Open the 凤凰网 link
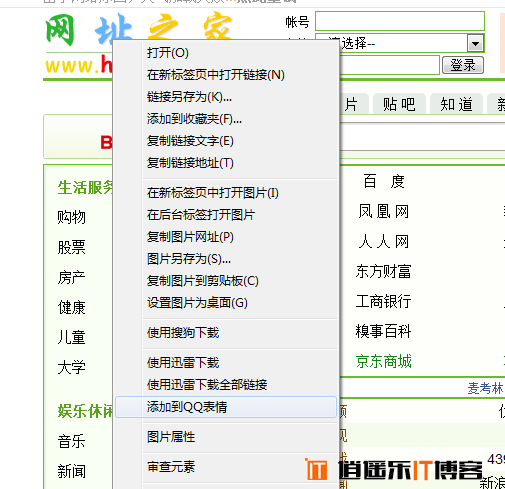The height and width of the screenshot is (489, 505). click(x=384, y=212)
